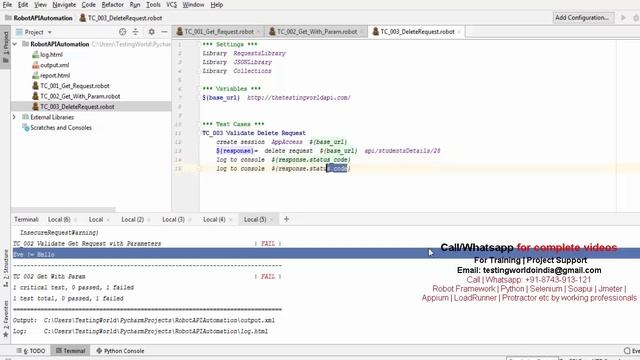
Task: Open the Edit menu
Action: 23,5
